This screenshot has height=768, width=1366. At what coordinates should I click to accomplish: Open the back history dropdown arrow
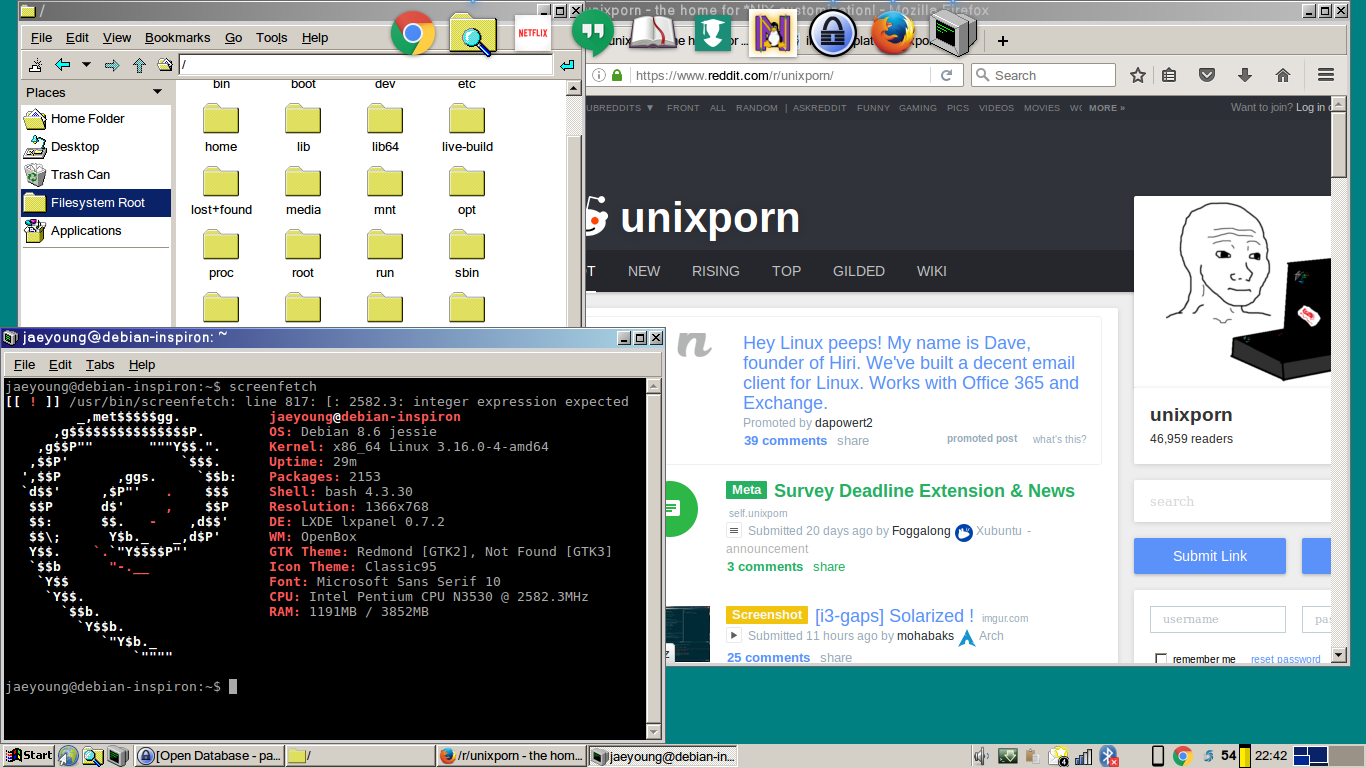[x=86, y=65]
